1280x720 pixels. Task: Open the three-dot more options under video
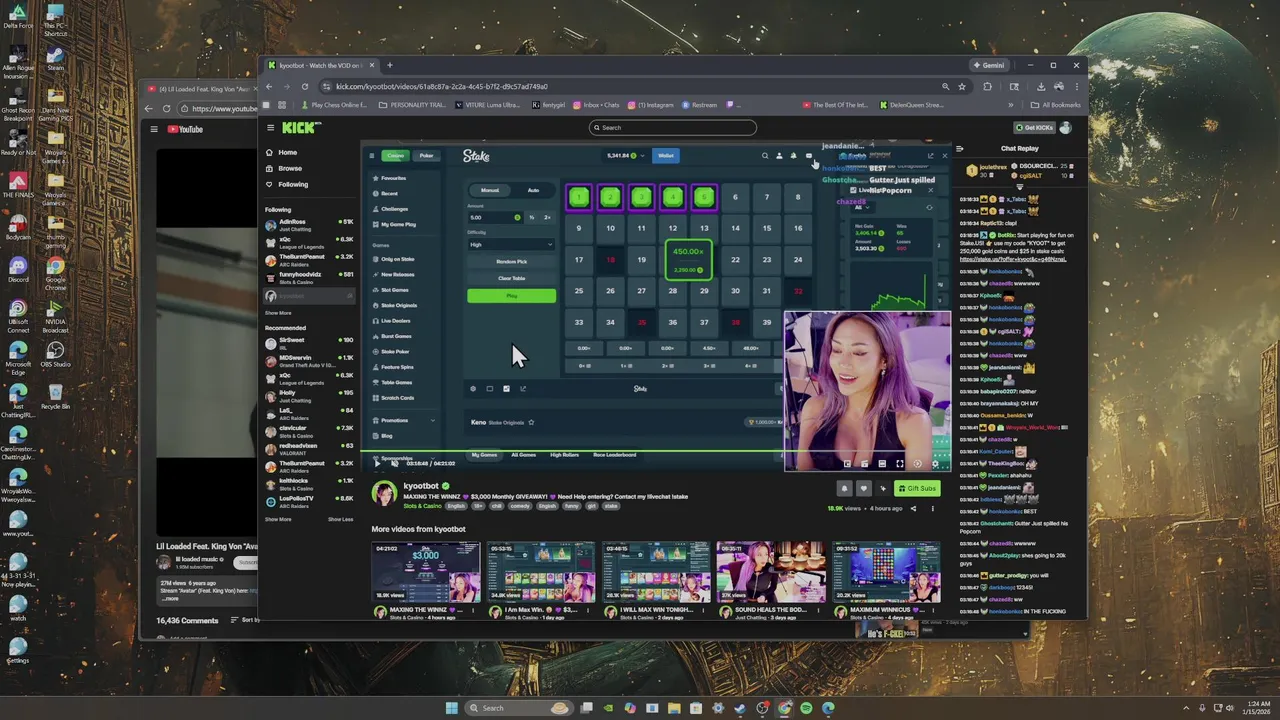pyautogui.click(x=932, y=508)
